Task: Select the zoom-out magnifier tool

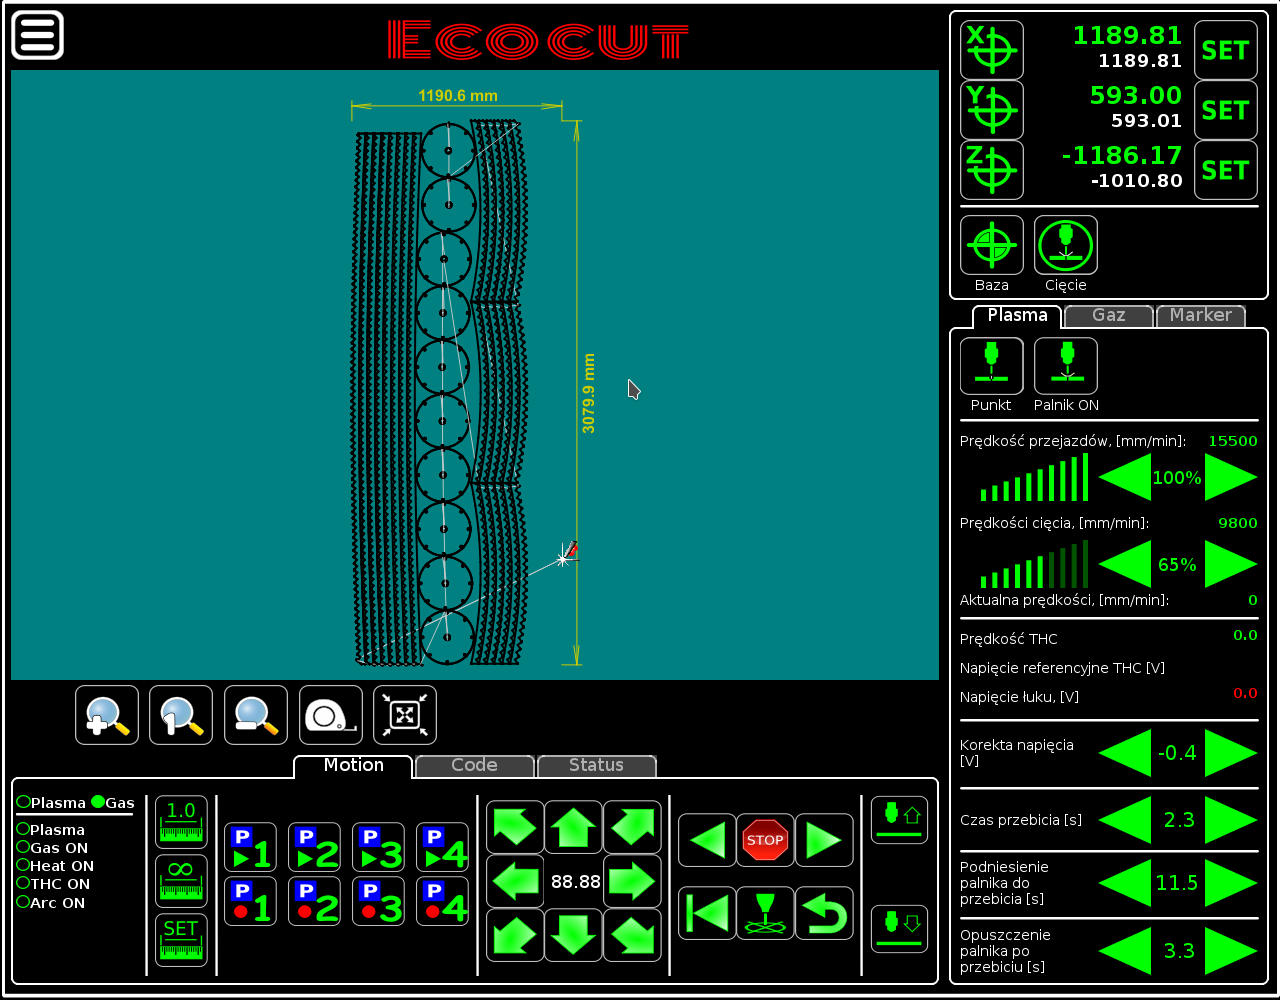Action: pyautogui.click(x=255, y=714)
